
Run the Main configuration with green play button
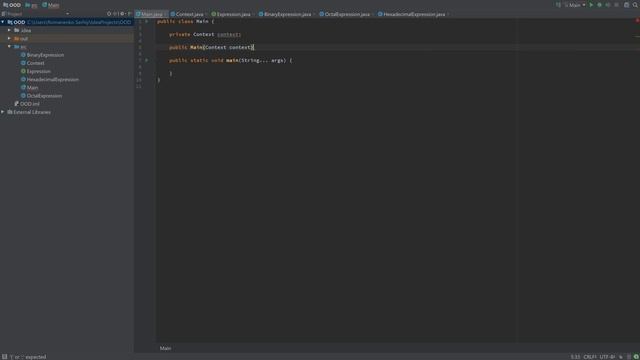click(x=591, y=5)
